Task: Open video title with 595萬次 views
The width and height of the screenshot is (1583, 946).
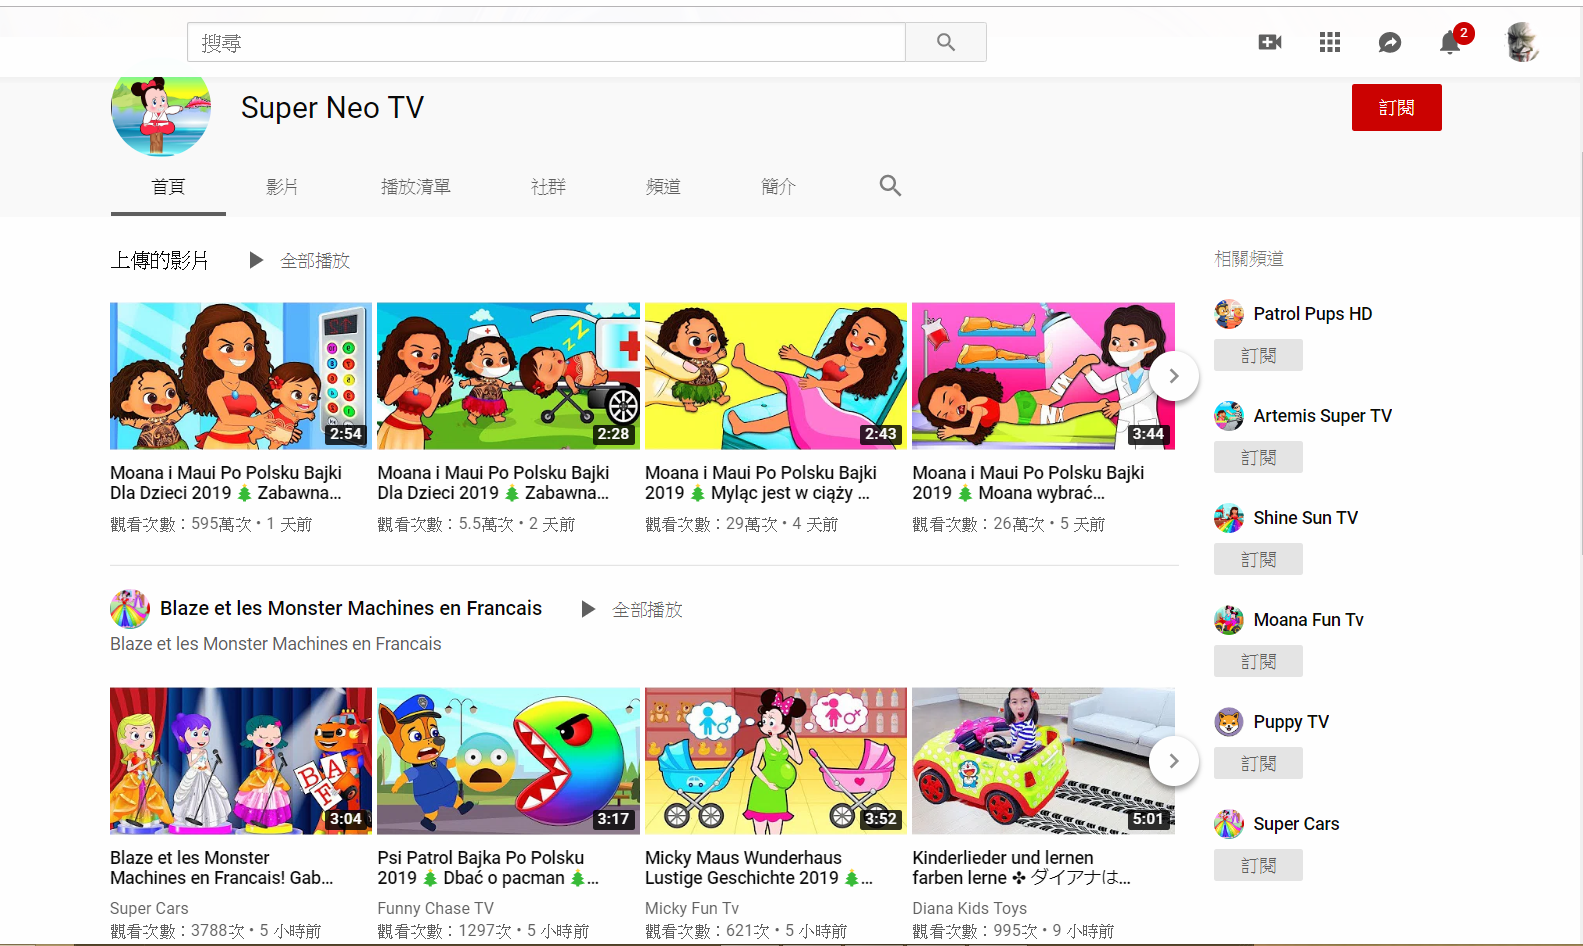Action: 226,483
